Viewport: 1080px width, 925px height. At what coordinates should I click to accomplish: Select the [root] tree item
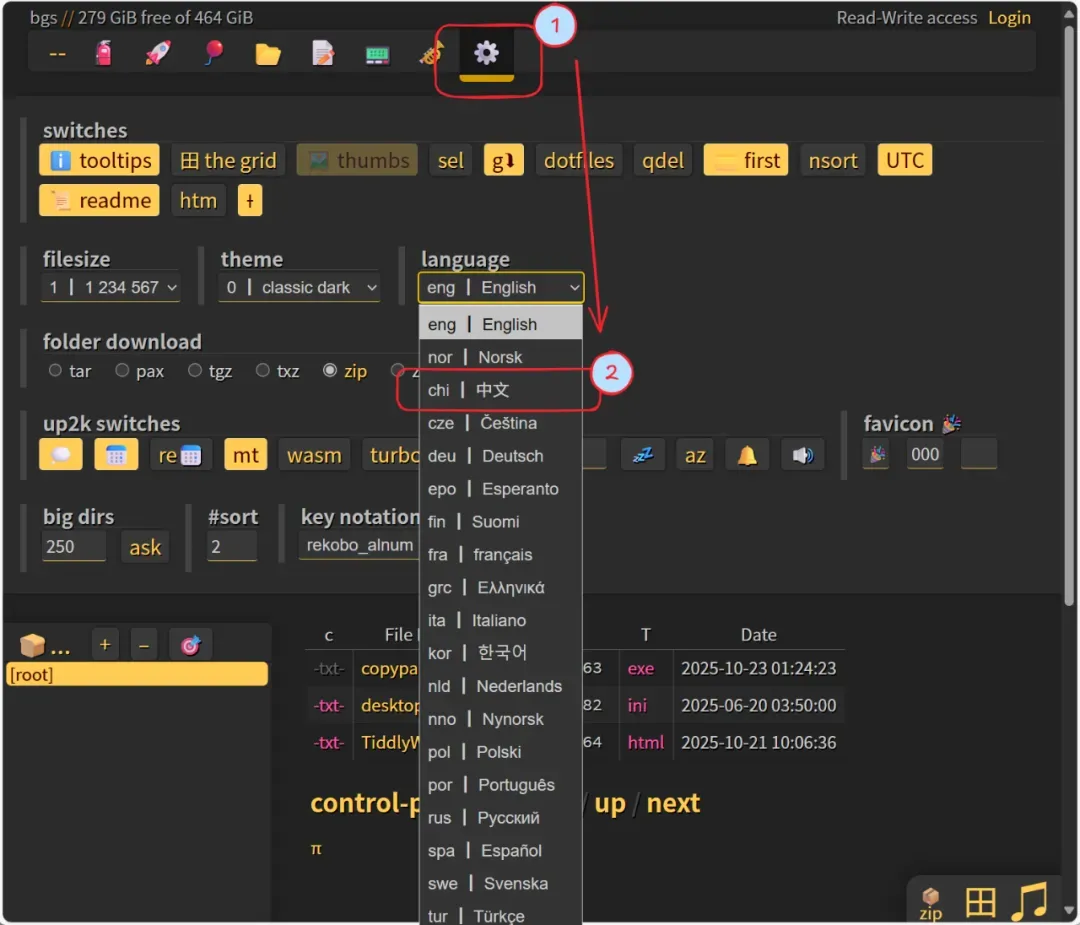coord(137,674)
